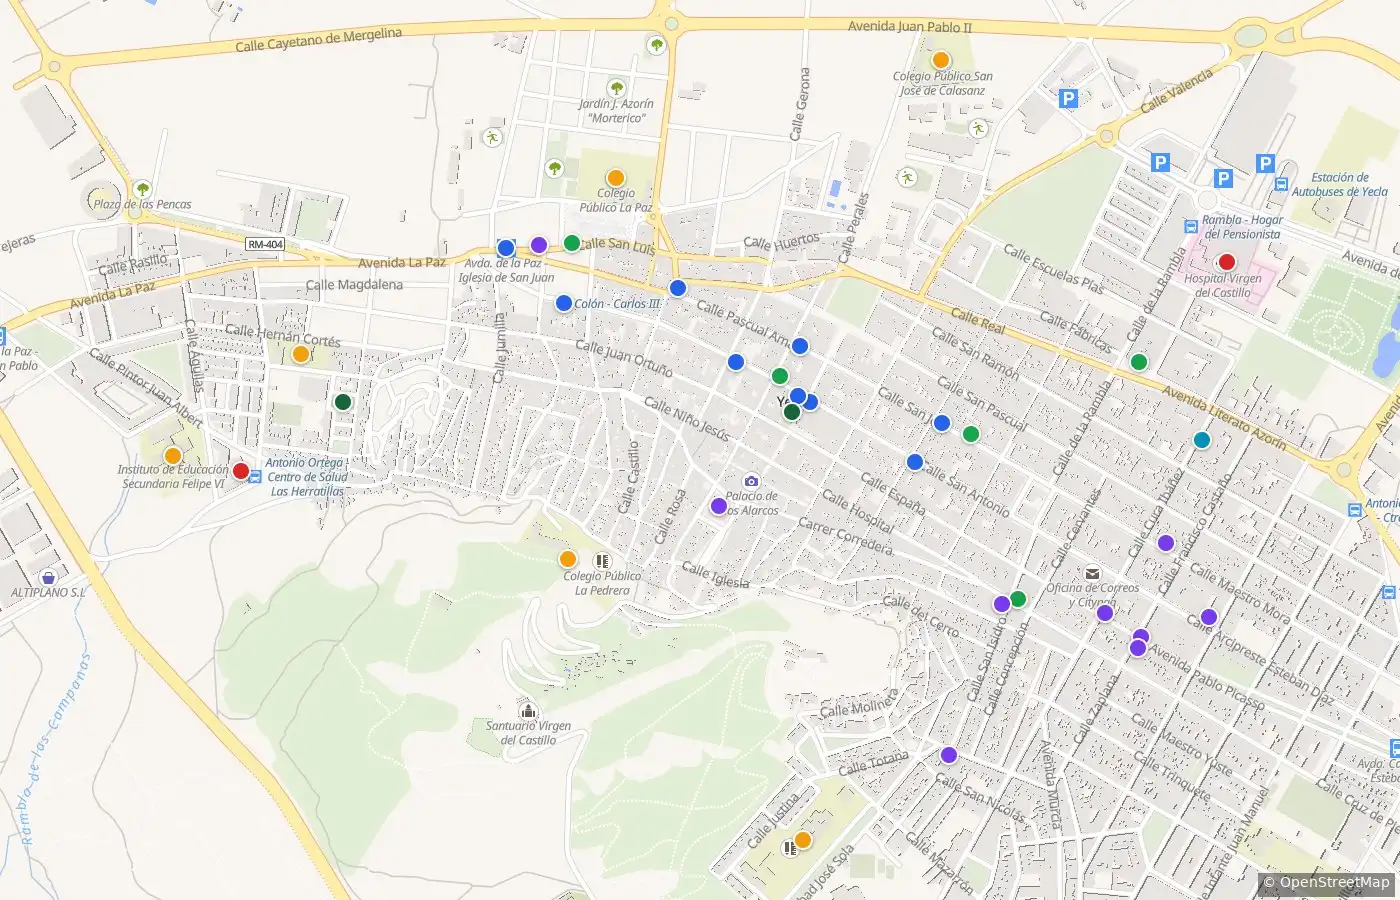Select the mail icon at Oficina de Correos
Screen dimensions: 1400x900
[x=1092, y=573]
